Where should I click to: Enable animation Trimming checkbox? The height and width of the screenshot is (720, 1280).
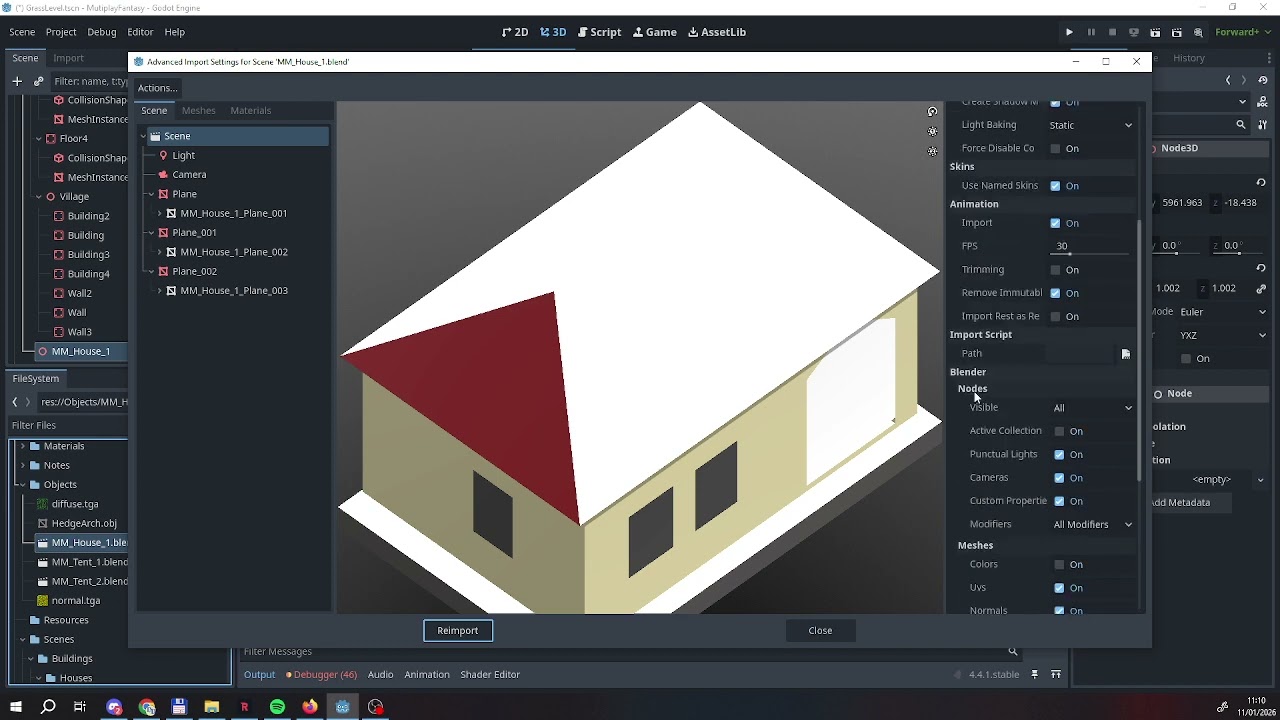pyautogui.click(x=1055, y=270)
